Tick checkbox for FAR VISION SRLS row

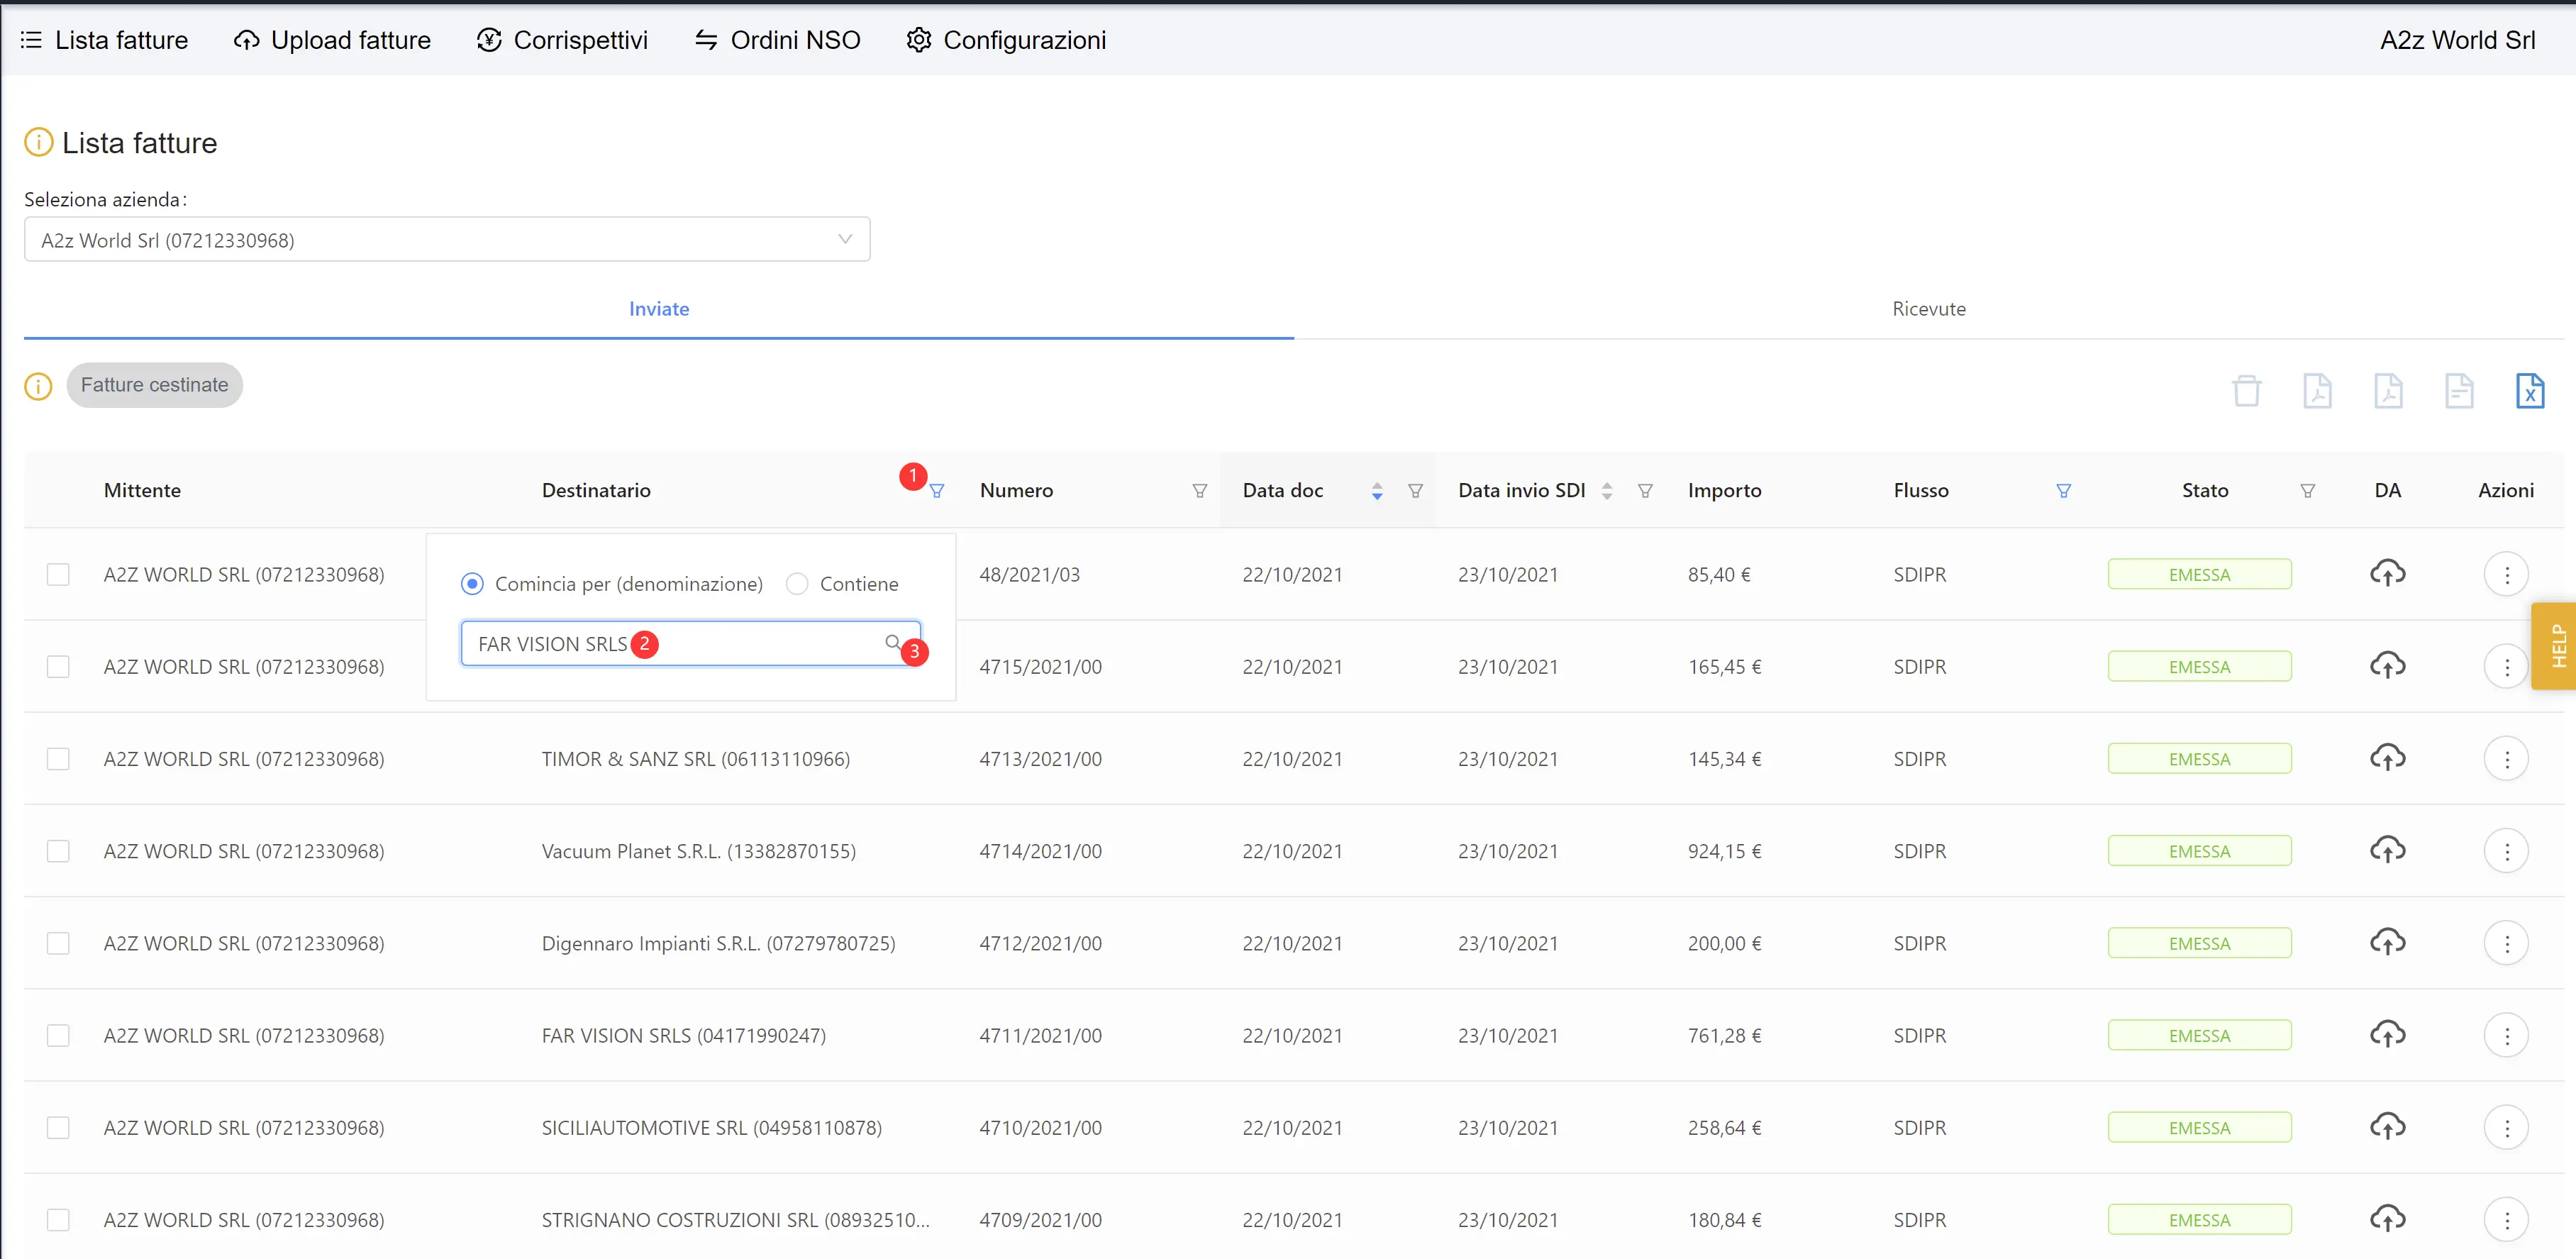[58, 1035]
